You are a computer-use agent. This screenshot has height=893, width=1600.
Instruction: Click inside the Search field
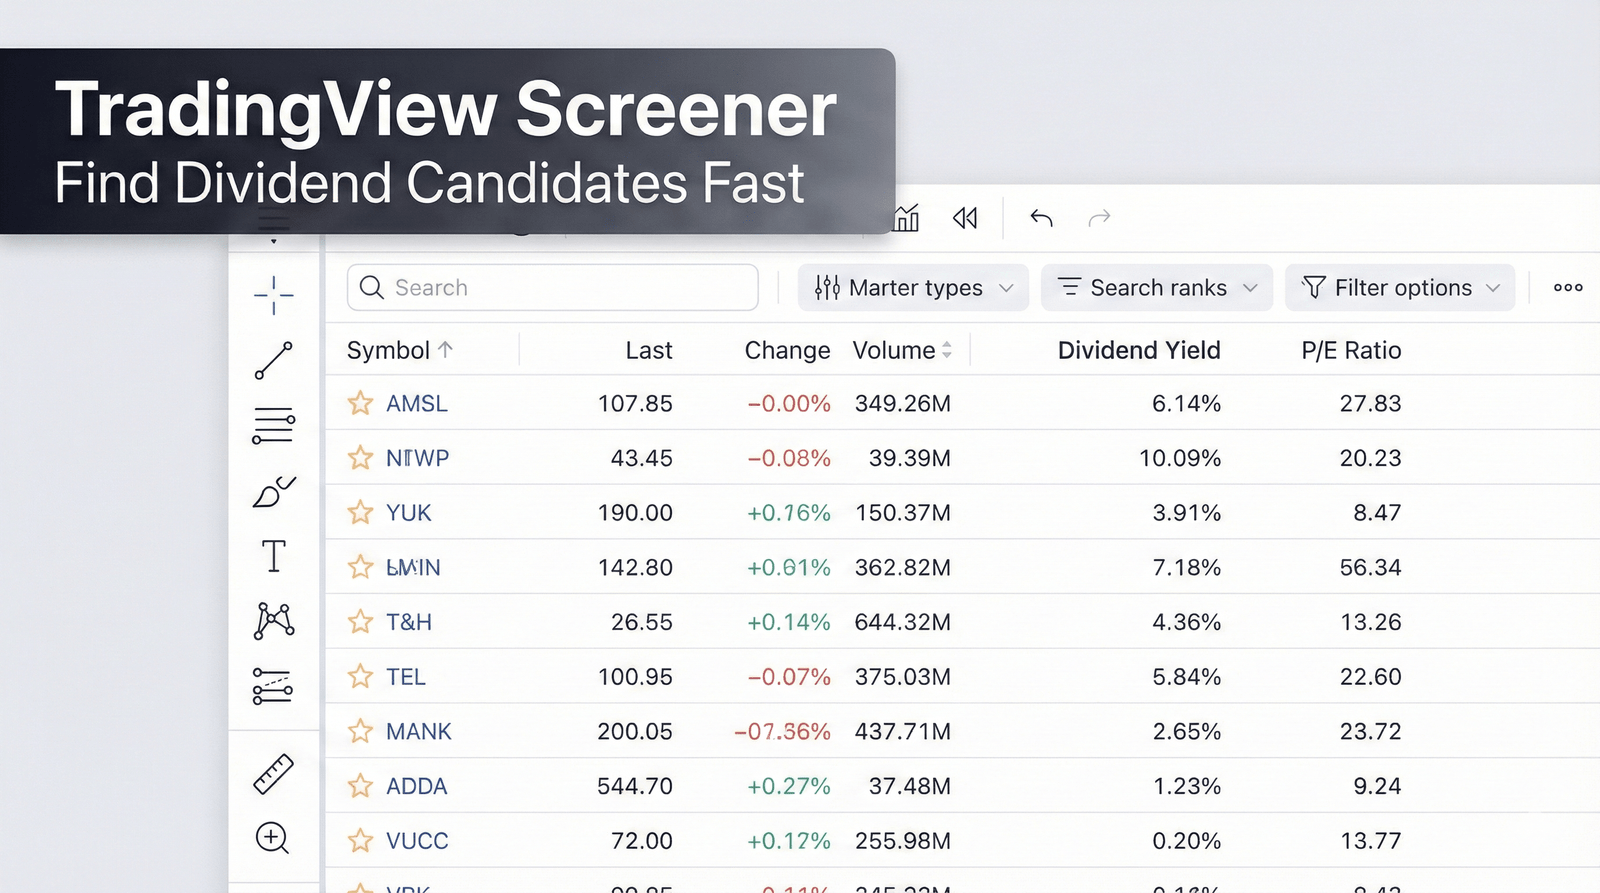pos(550,287)
